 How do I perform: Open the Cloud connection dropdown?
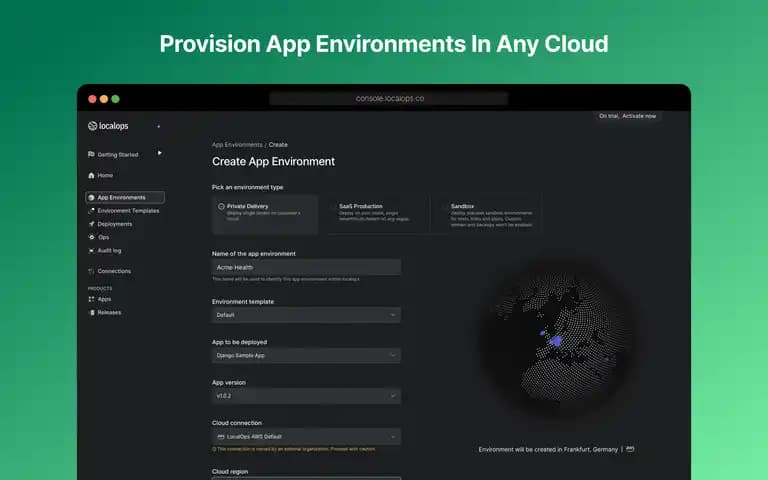click(307, 436)
